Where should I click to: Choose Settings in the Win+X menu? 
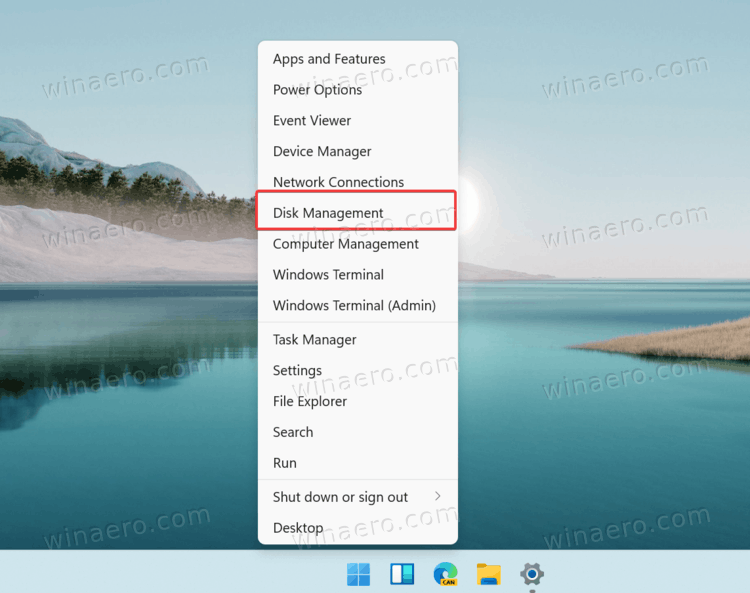pos(358,371)
